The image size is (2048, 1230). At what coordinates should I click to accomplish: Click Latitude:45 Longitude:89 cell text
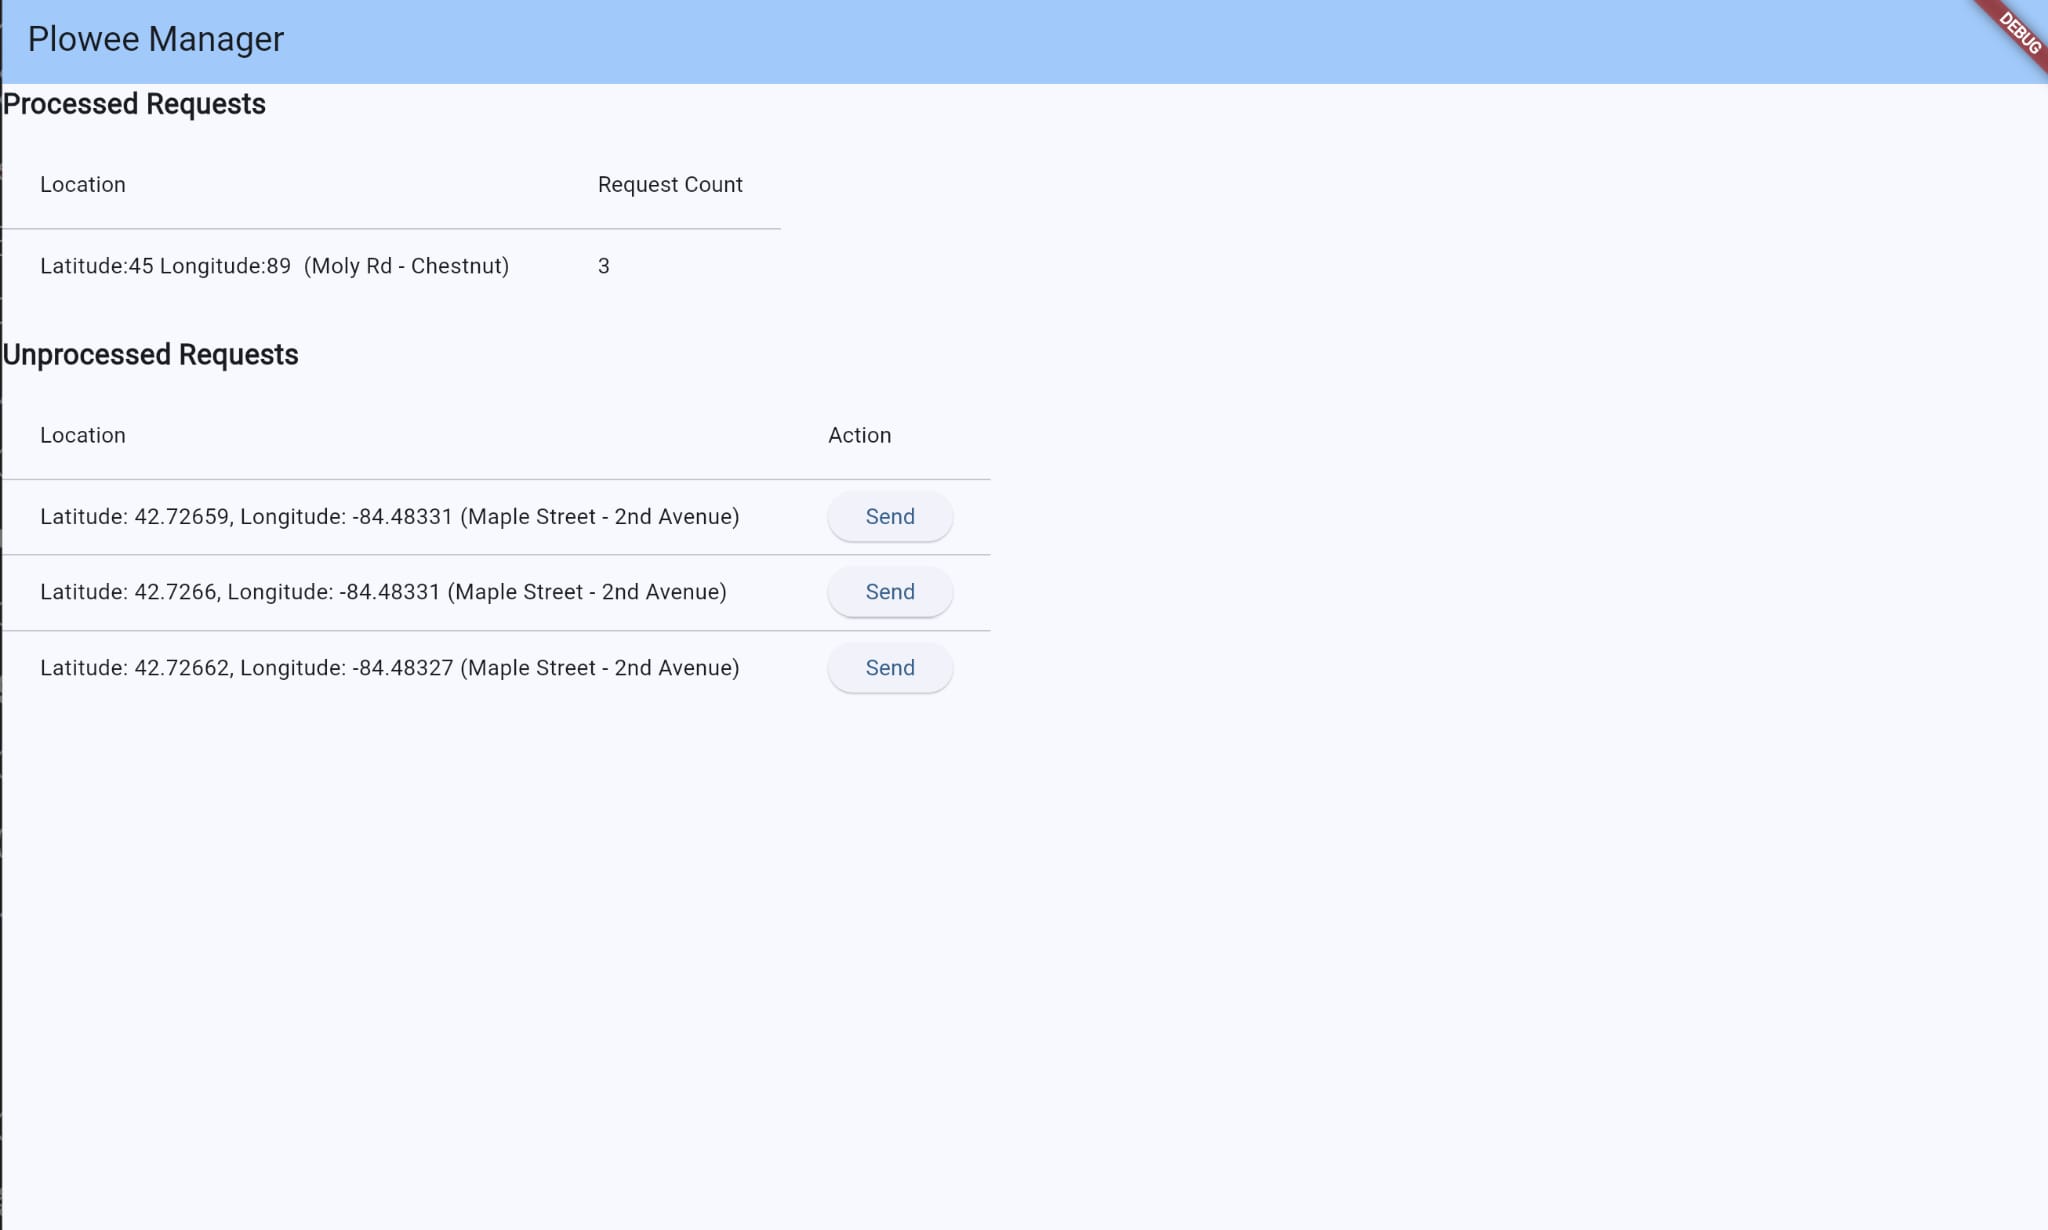click(165, 266)
